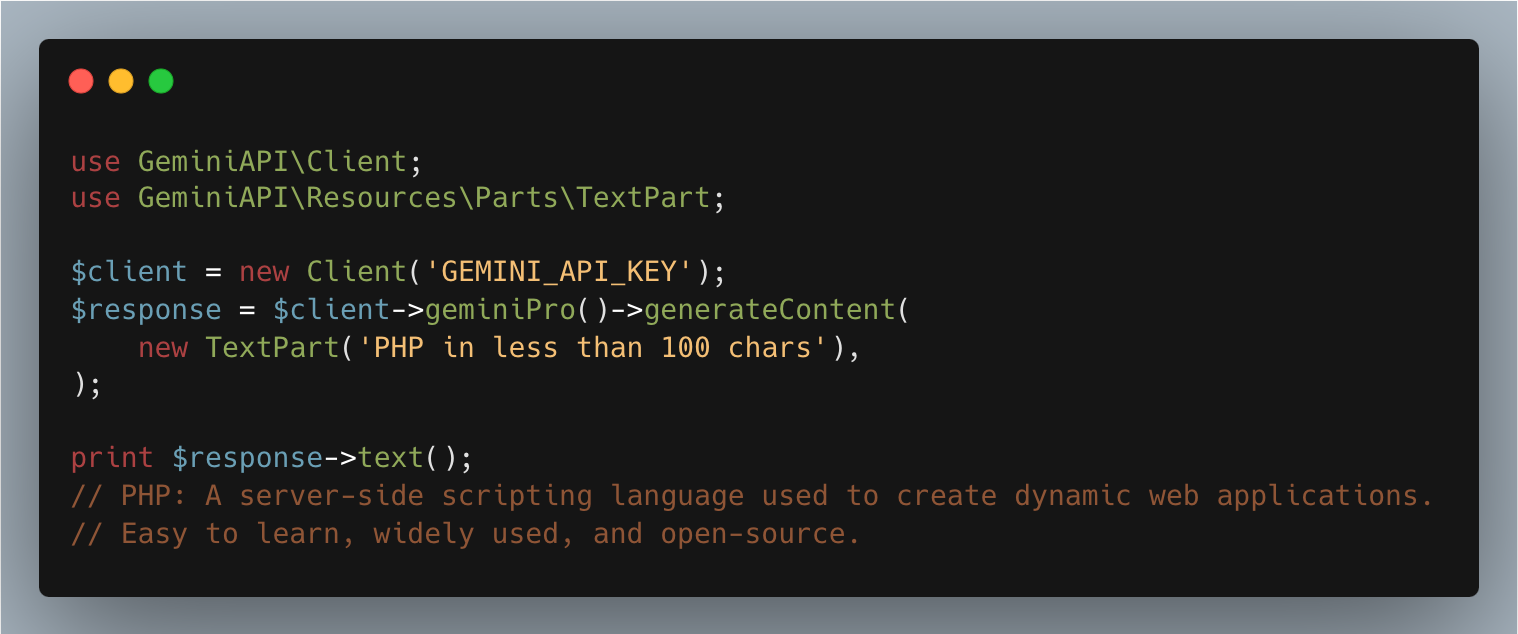1518x634 pixels.
Task: Click $response at start of assignment line
Action: click(x=146, y=310)
